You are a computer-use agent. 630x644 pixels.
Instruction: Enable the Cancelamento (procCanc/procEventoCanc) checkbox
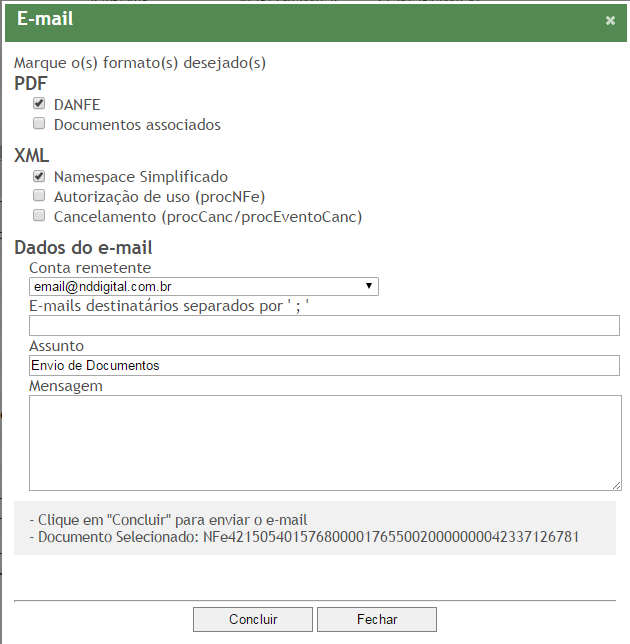[39, 216]
